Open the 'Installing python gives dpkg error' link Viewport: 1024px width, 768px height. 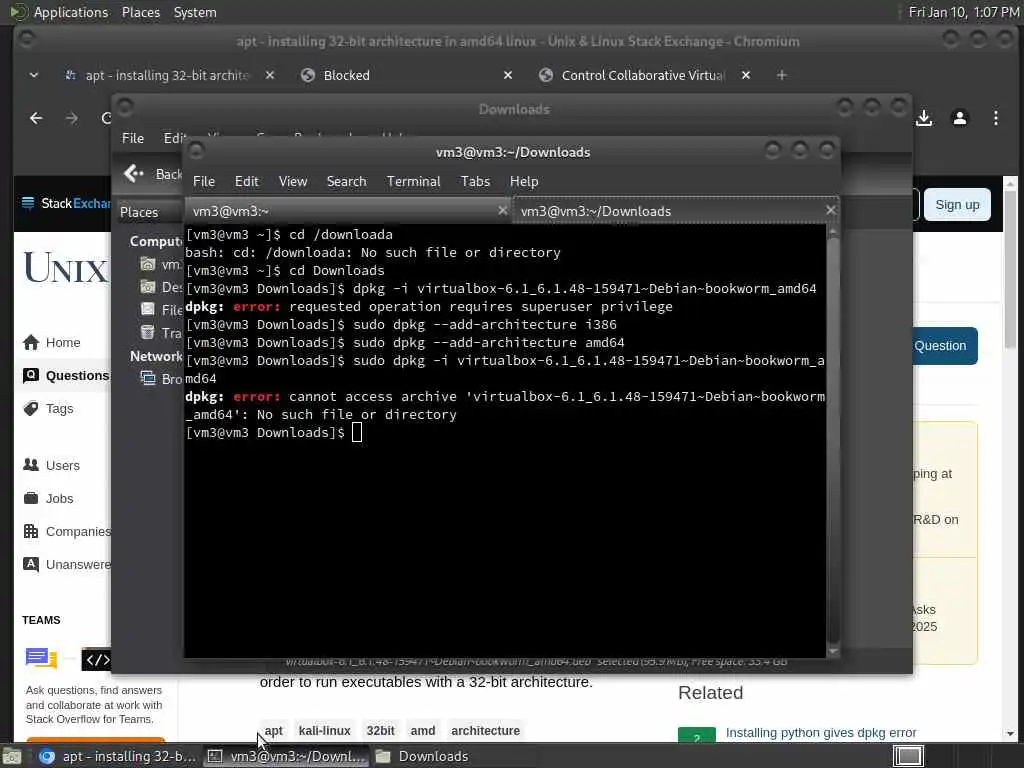[821, 733]
